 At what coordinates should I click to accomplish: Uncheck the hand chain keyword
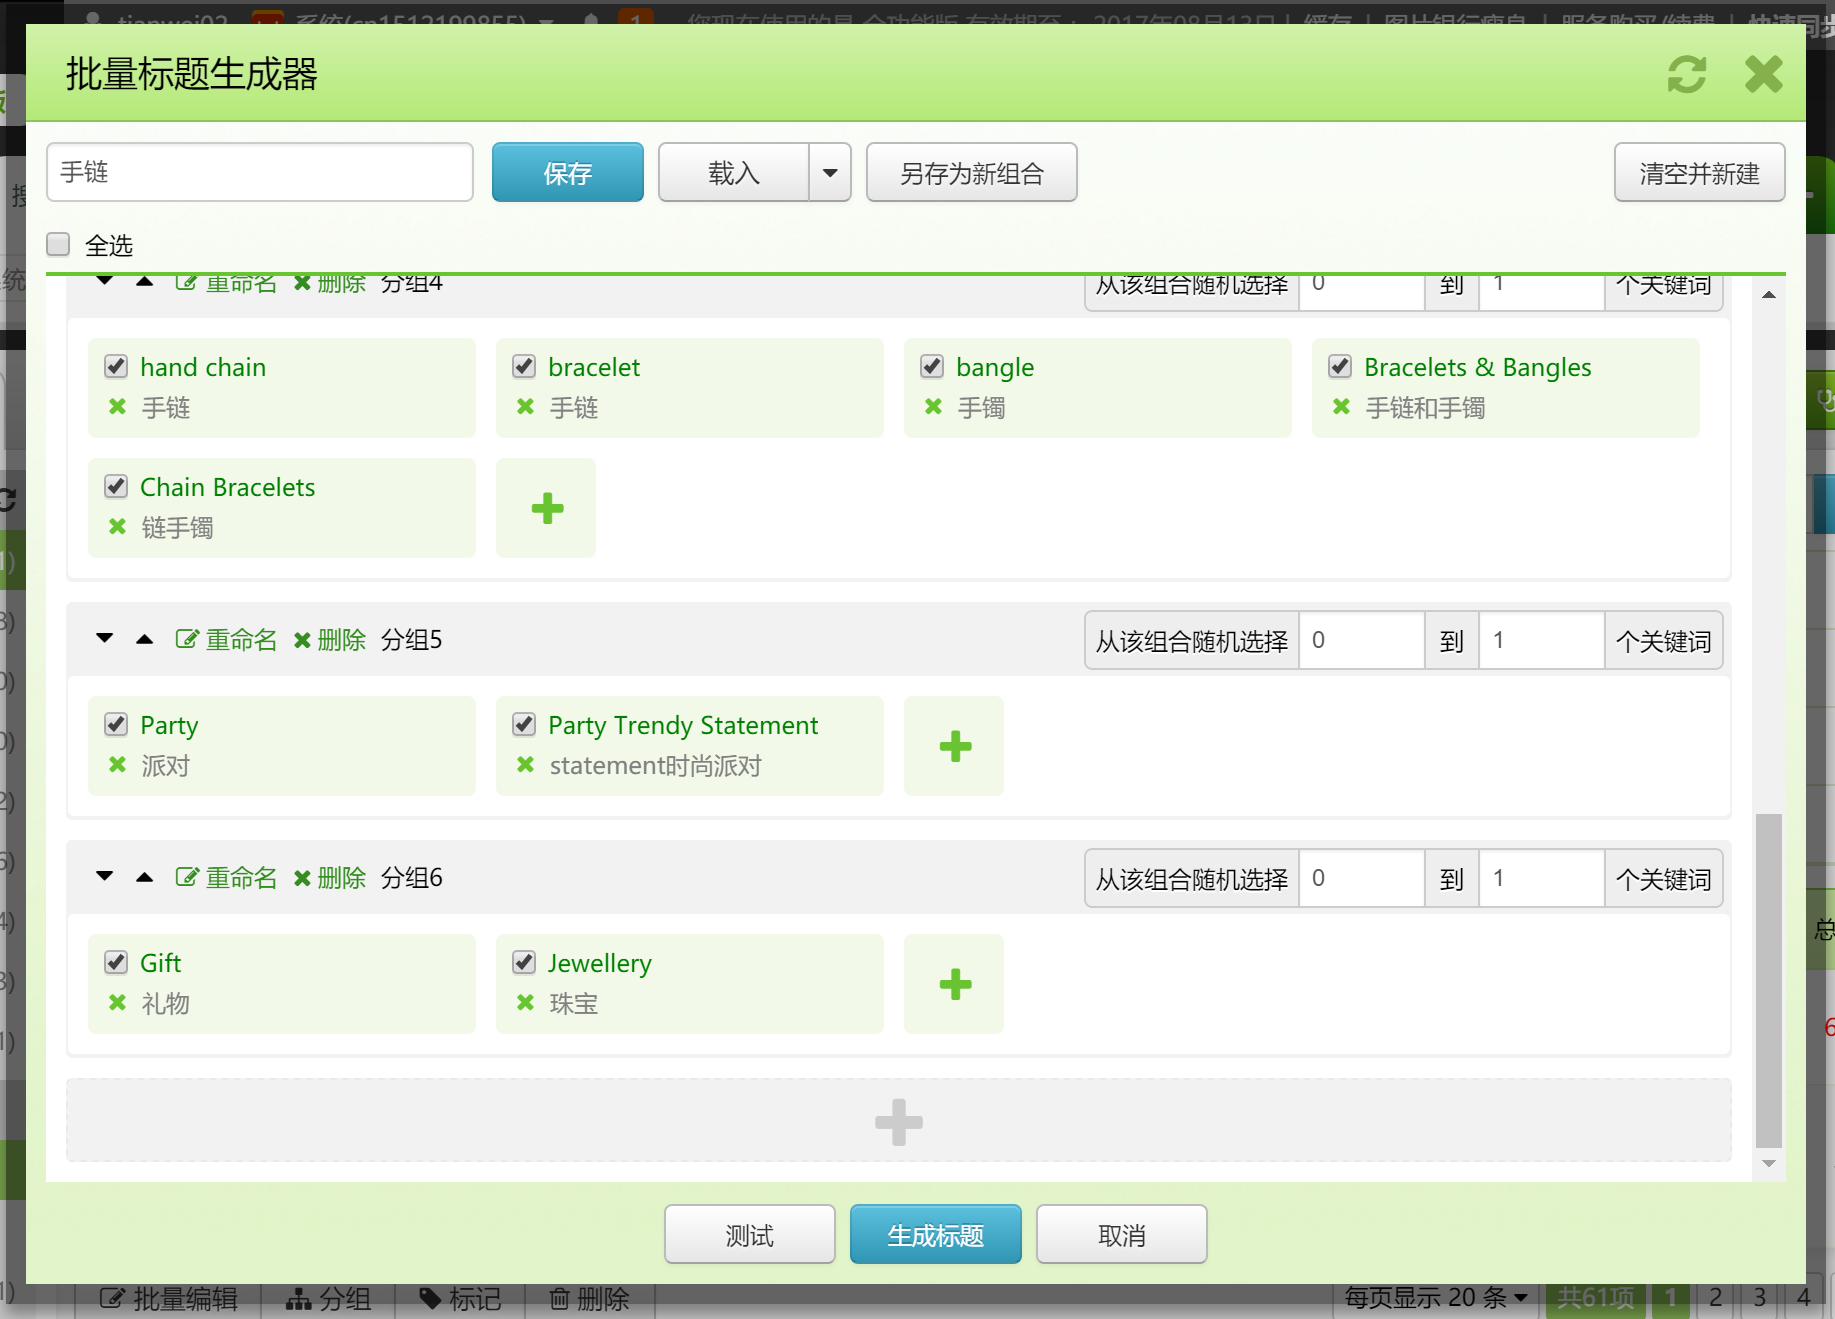tap(116, 367)
